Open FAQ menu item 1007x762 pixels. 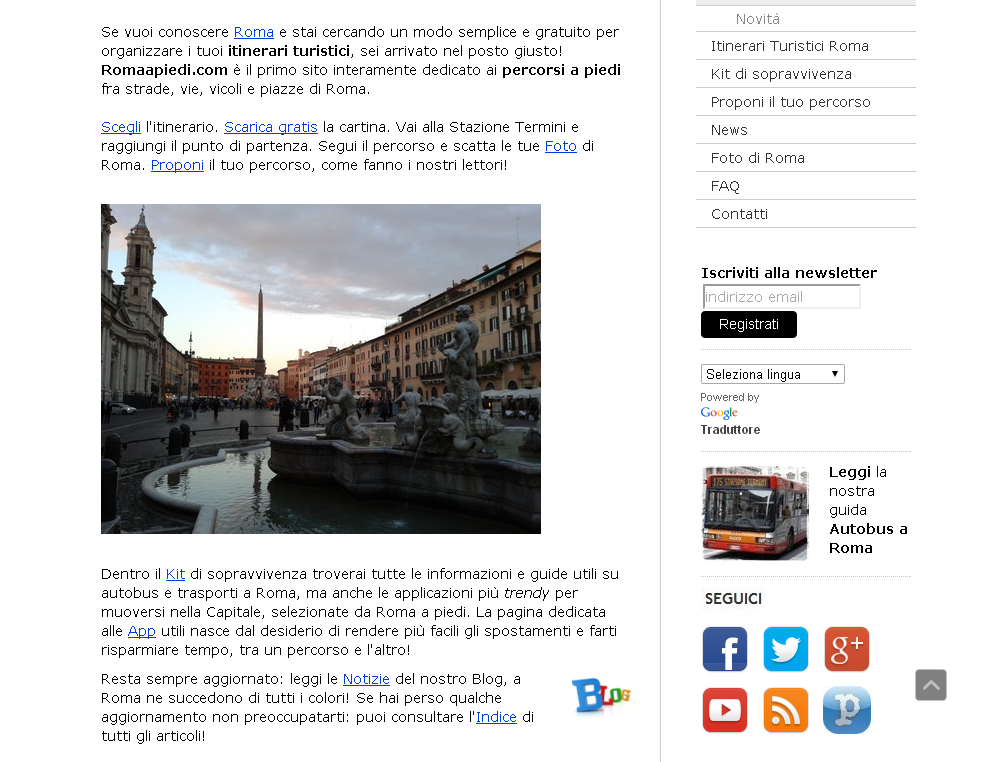point(805,186)
